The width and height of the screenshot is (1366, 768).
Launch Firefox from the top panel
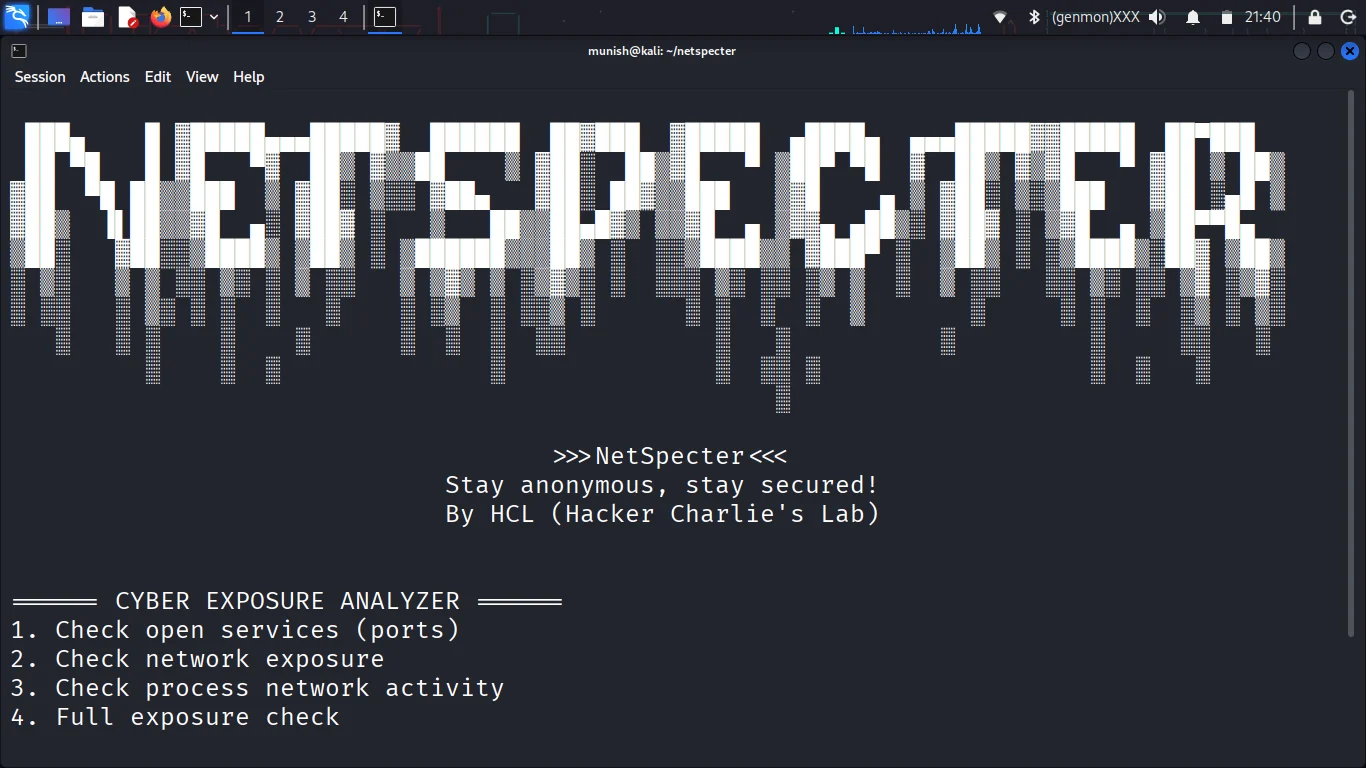161,17
